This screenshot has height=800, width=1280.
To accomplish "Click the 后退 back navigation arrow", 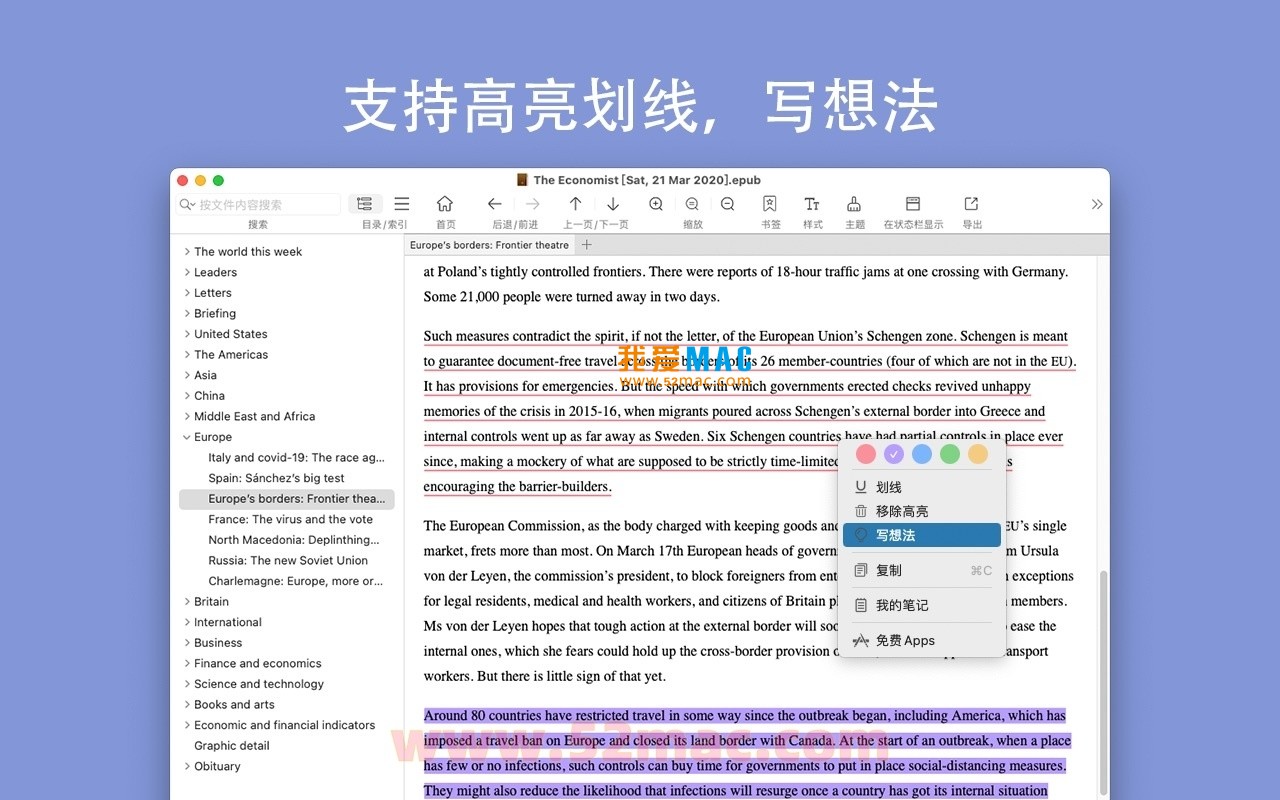I will point(494,203).
